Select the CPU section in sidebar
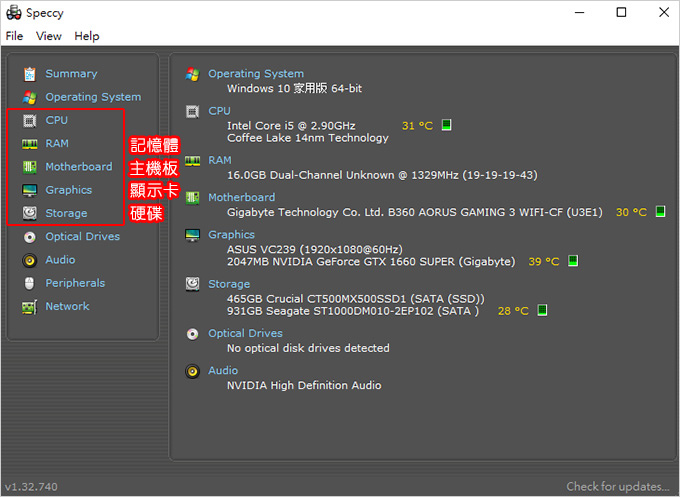Image resolution: width=680 pixels, height=497 pixels. coord(57,120)
